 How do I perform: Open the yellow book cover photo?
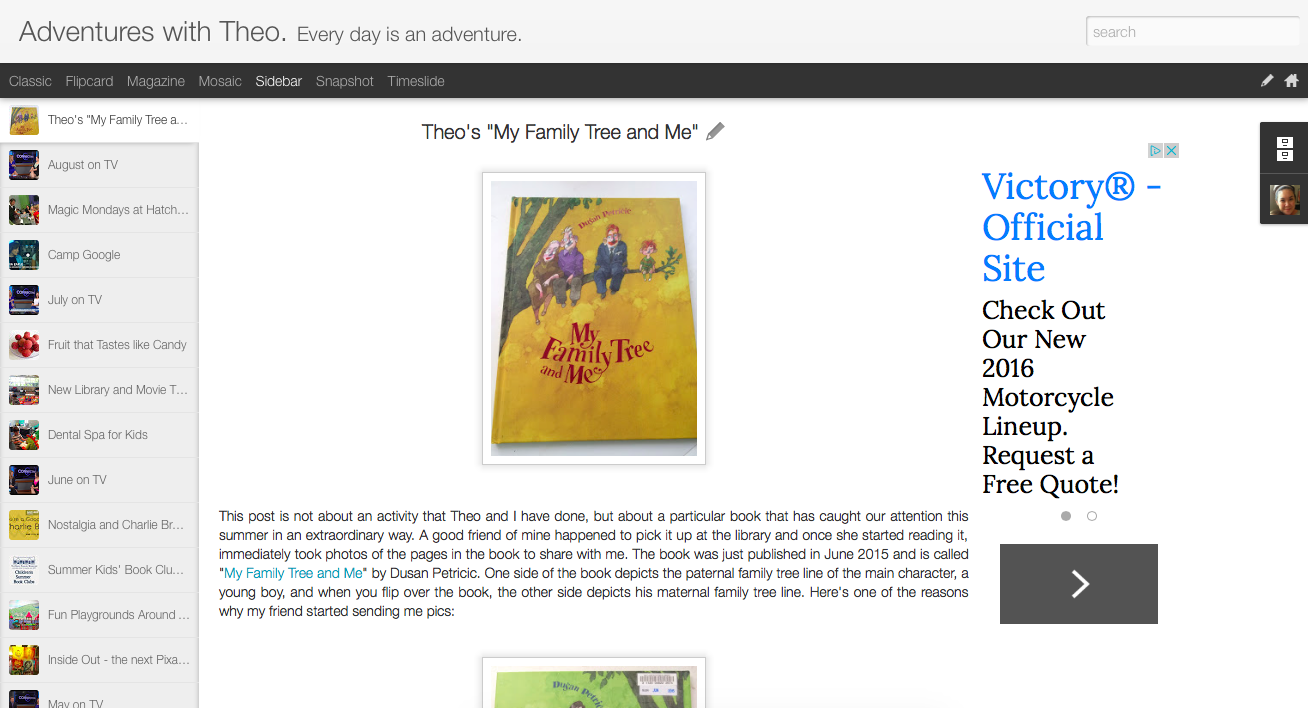pyautogui.click(x=594, y=318)
